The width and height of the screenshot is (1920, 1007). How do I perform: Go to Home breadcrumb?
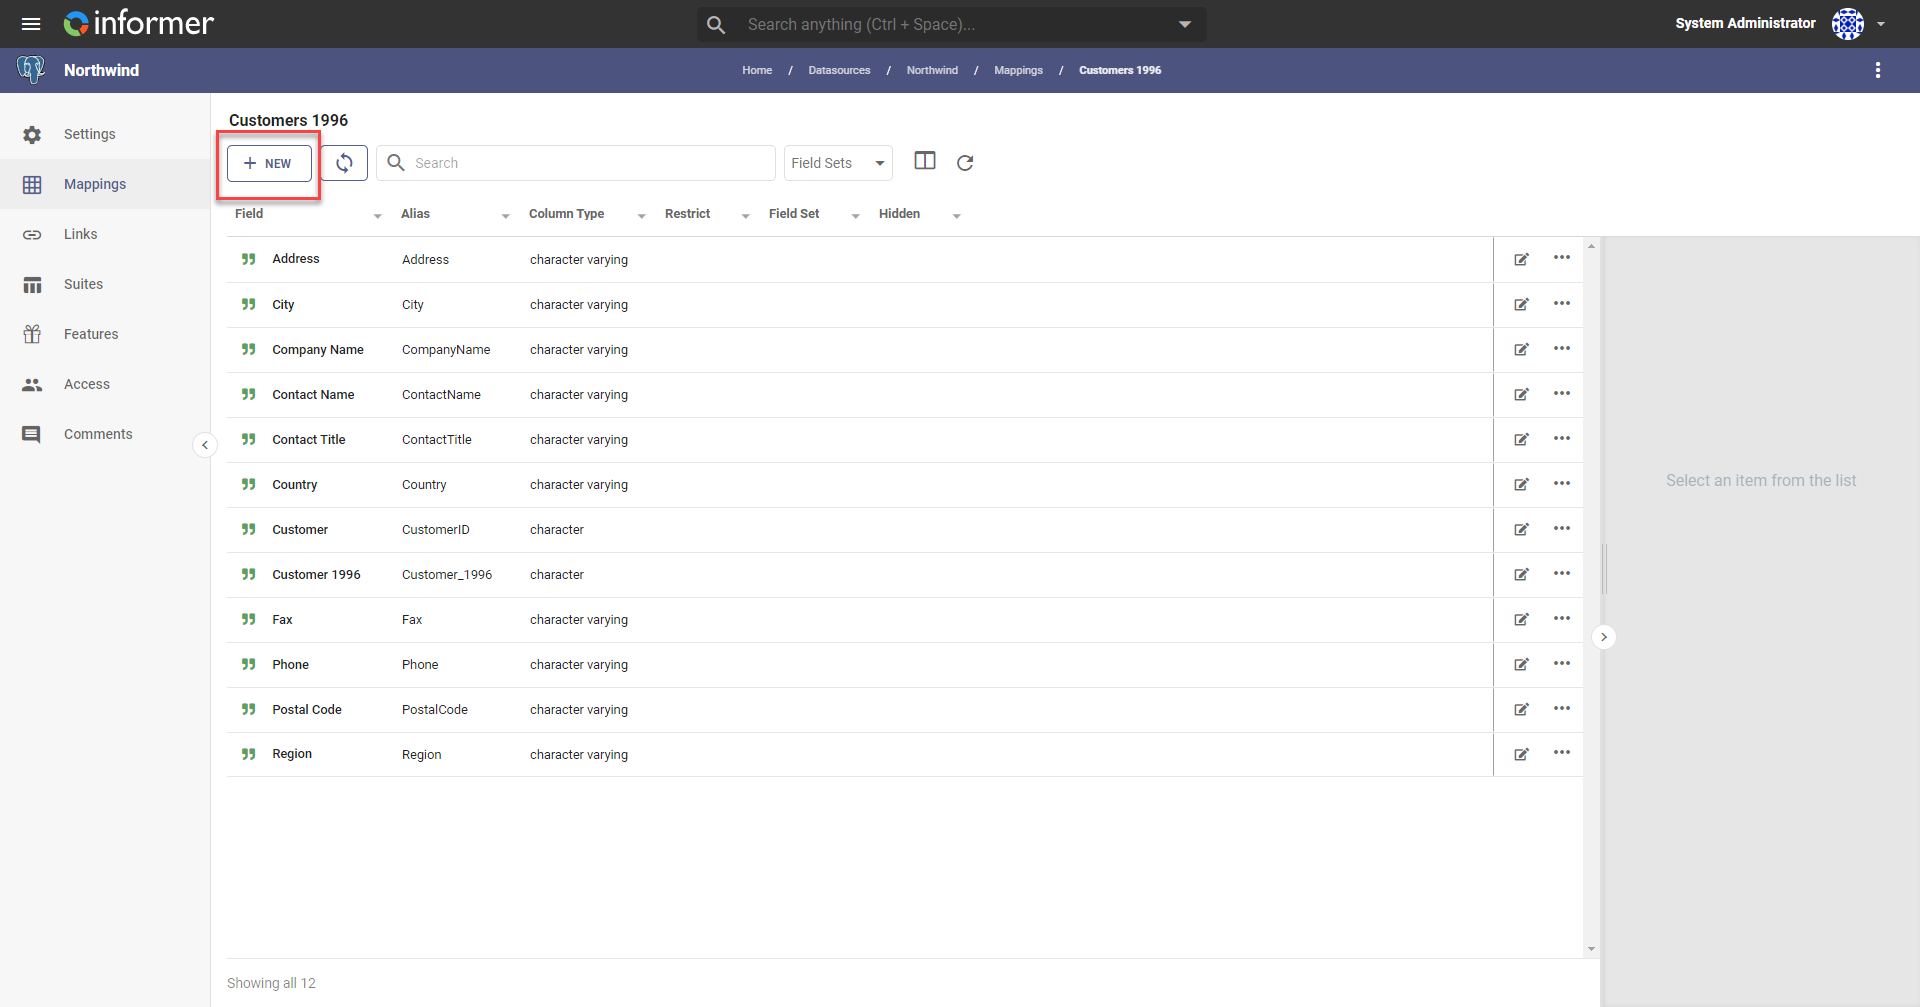pyautogui.click(x=757, y=70)
